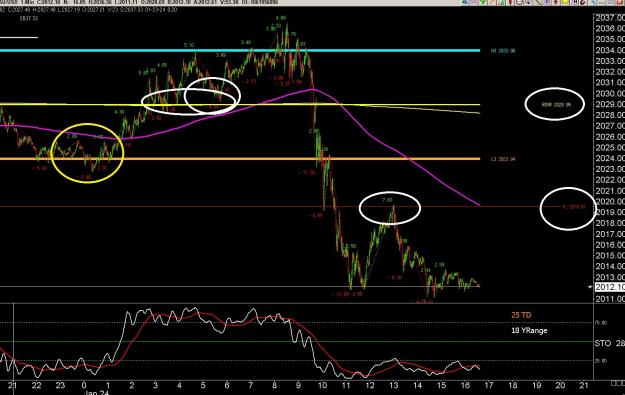This screenshot has width=625, height=395.
Task: Click the hour 0 time axis label
Action: (x=84, y=385)
